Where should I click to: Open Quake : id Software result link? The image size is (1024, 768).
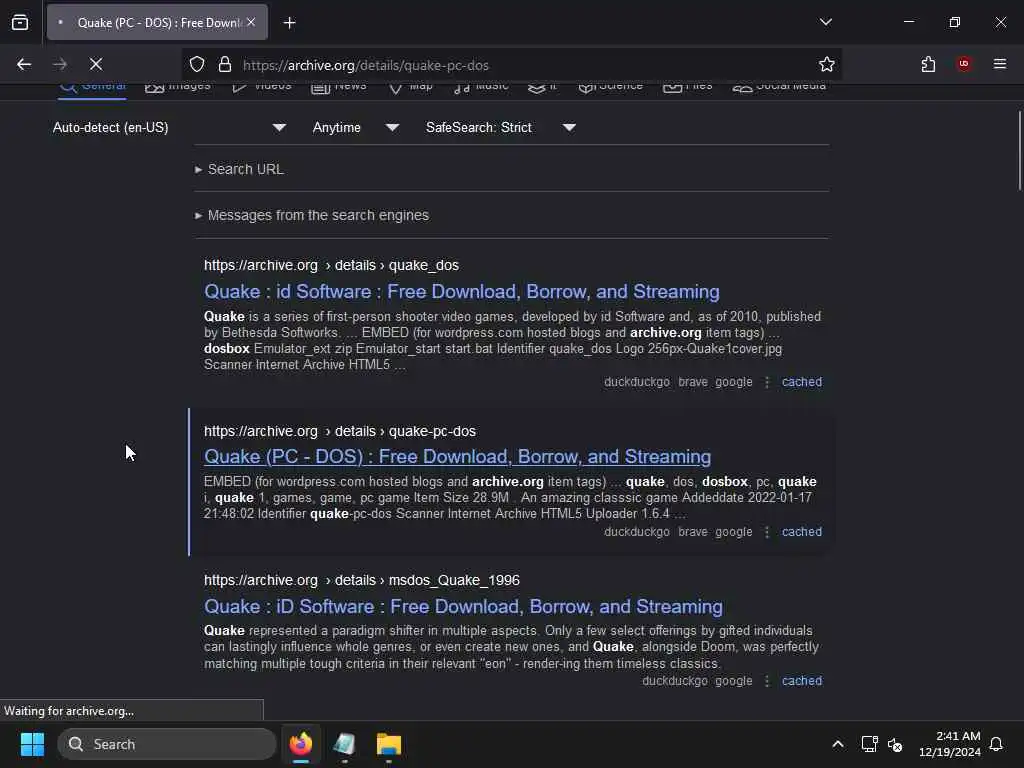pos(462,291)
